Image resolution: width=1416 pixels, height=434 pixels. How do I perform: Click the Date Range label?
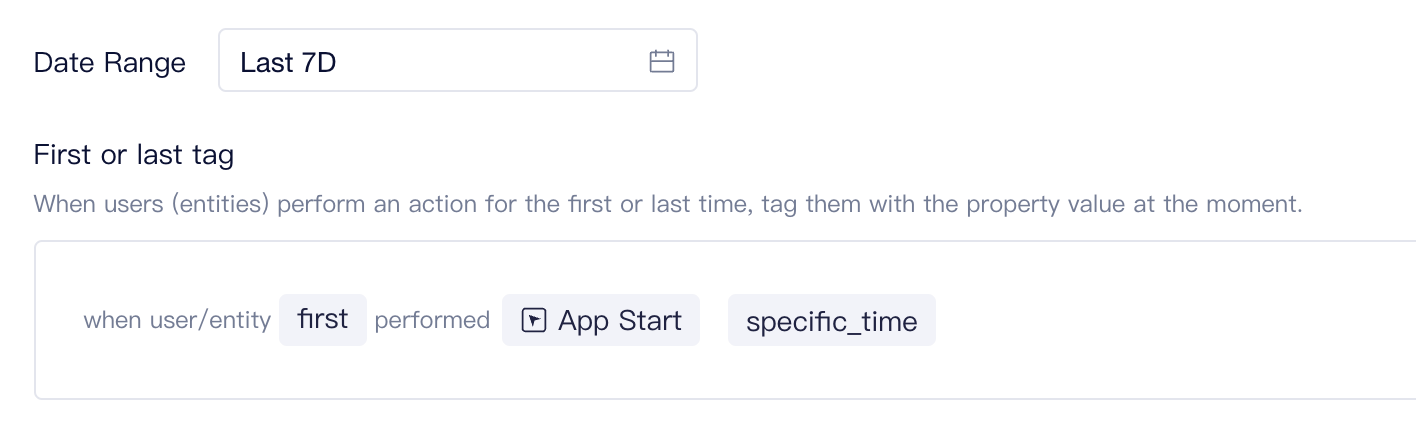tap(110, 62)
